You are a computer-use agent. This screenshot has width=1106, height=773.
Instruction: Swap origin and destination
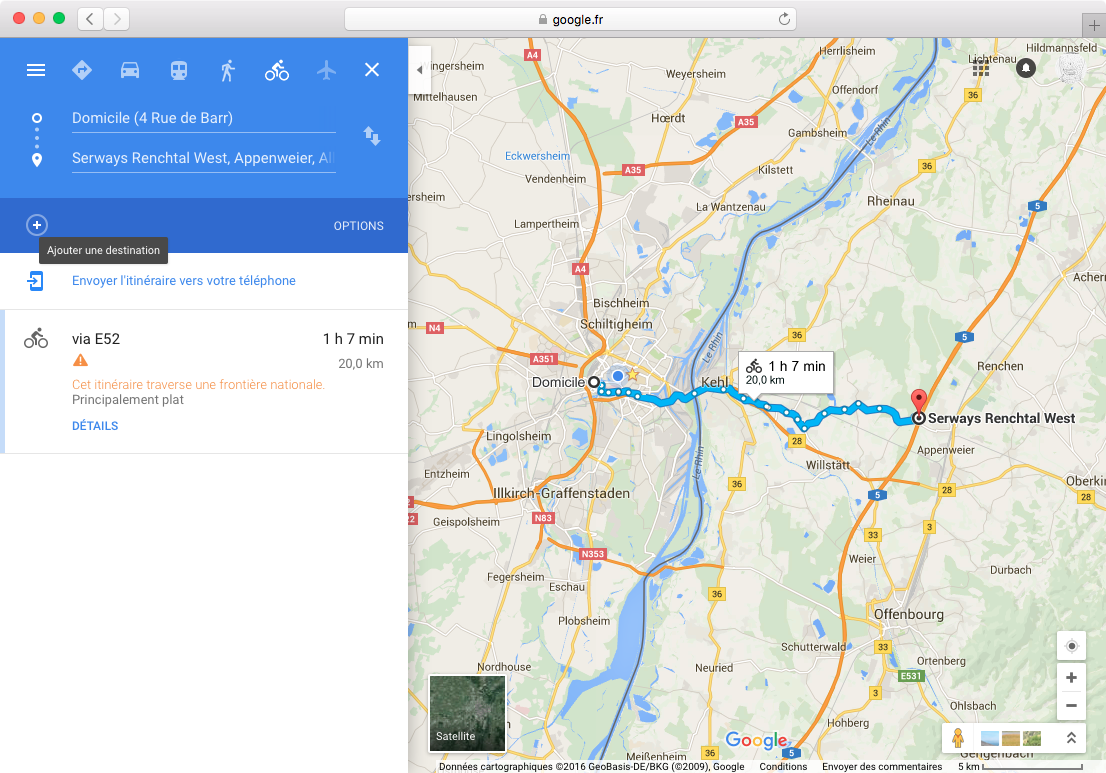(372, 135)
